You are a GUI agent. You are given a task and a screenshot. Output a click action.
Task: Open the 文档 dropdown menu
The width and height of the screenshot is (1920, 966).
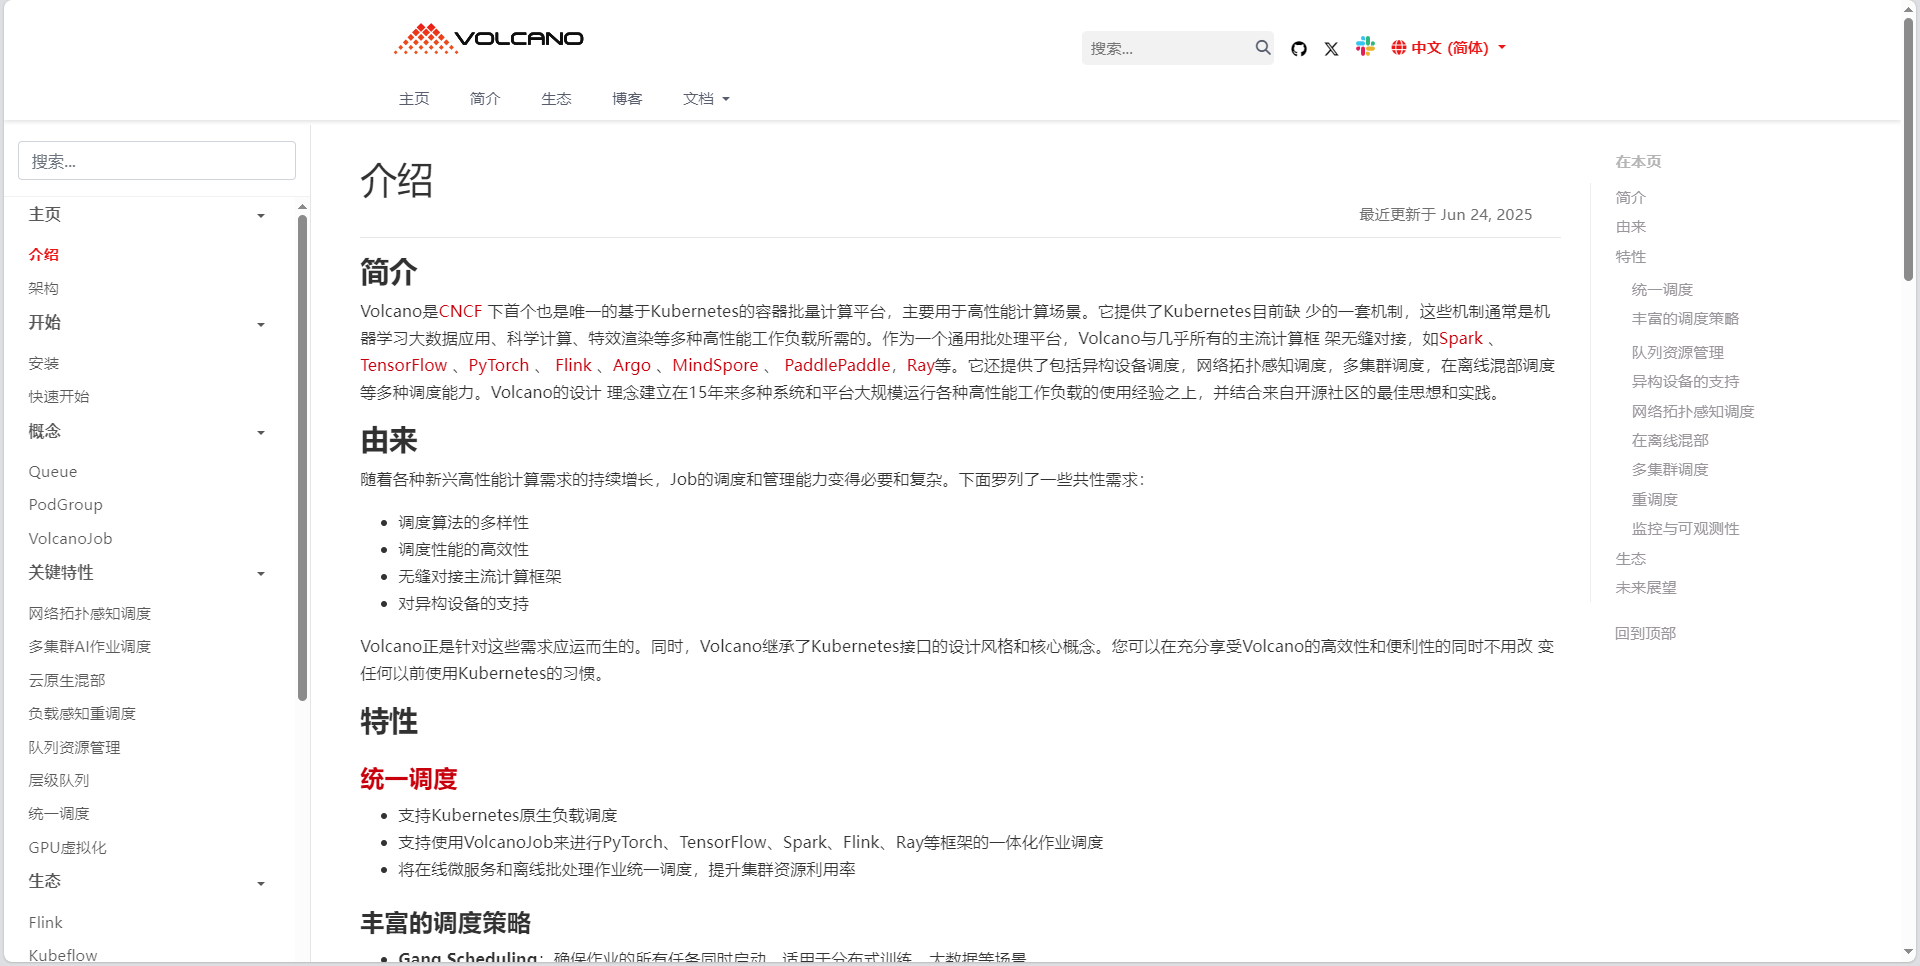point(706,98)
